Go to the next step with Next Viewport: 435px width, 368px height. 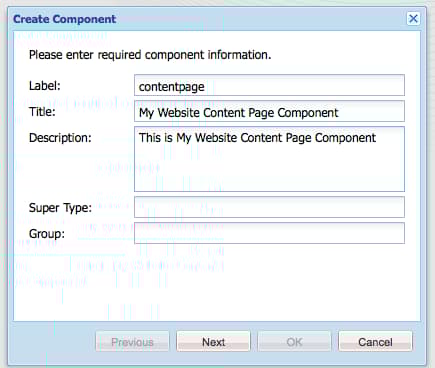(213, 341)
